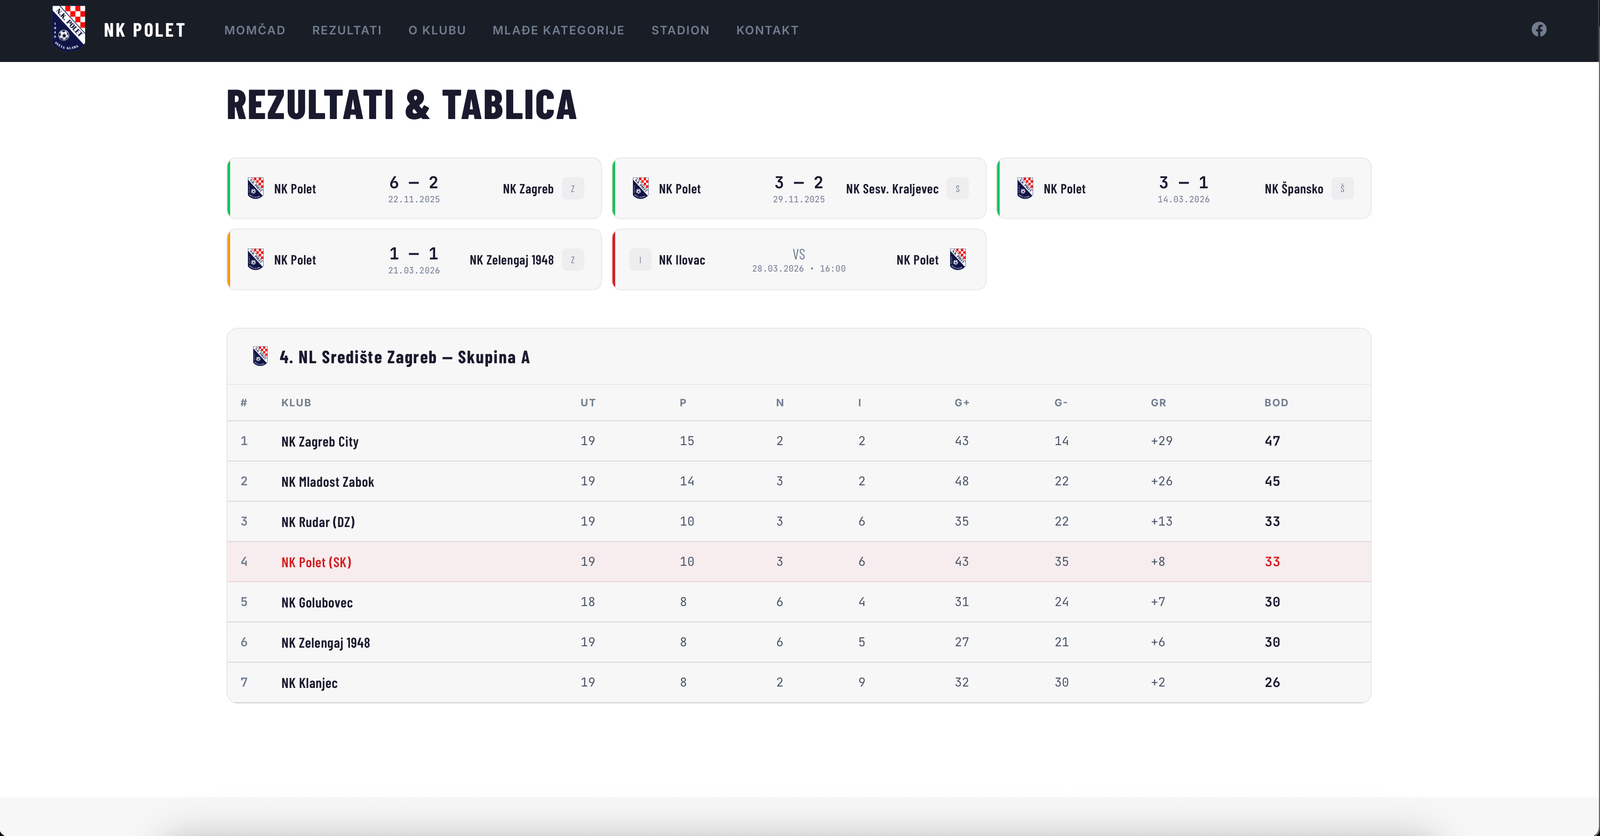Viewport: 1600px width, 836px height.
Task: Select the NK Zagreb City table row
Action: pyautogui.click(x=319, y=442)
